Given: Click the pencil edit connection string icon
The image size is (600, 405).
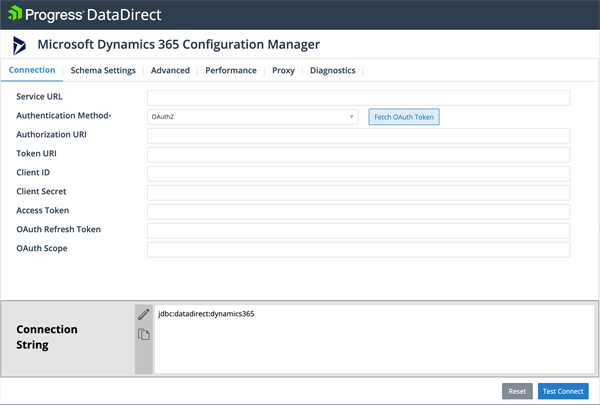Looking at the screenshot, I should pos(143,314).
